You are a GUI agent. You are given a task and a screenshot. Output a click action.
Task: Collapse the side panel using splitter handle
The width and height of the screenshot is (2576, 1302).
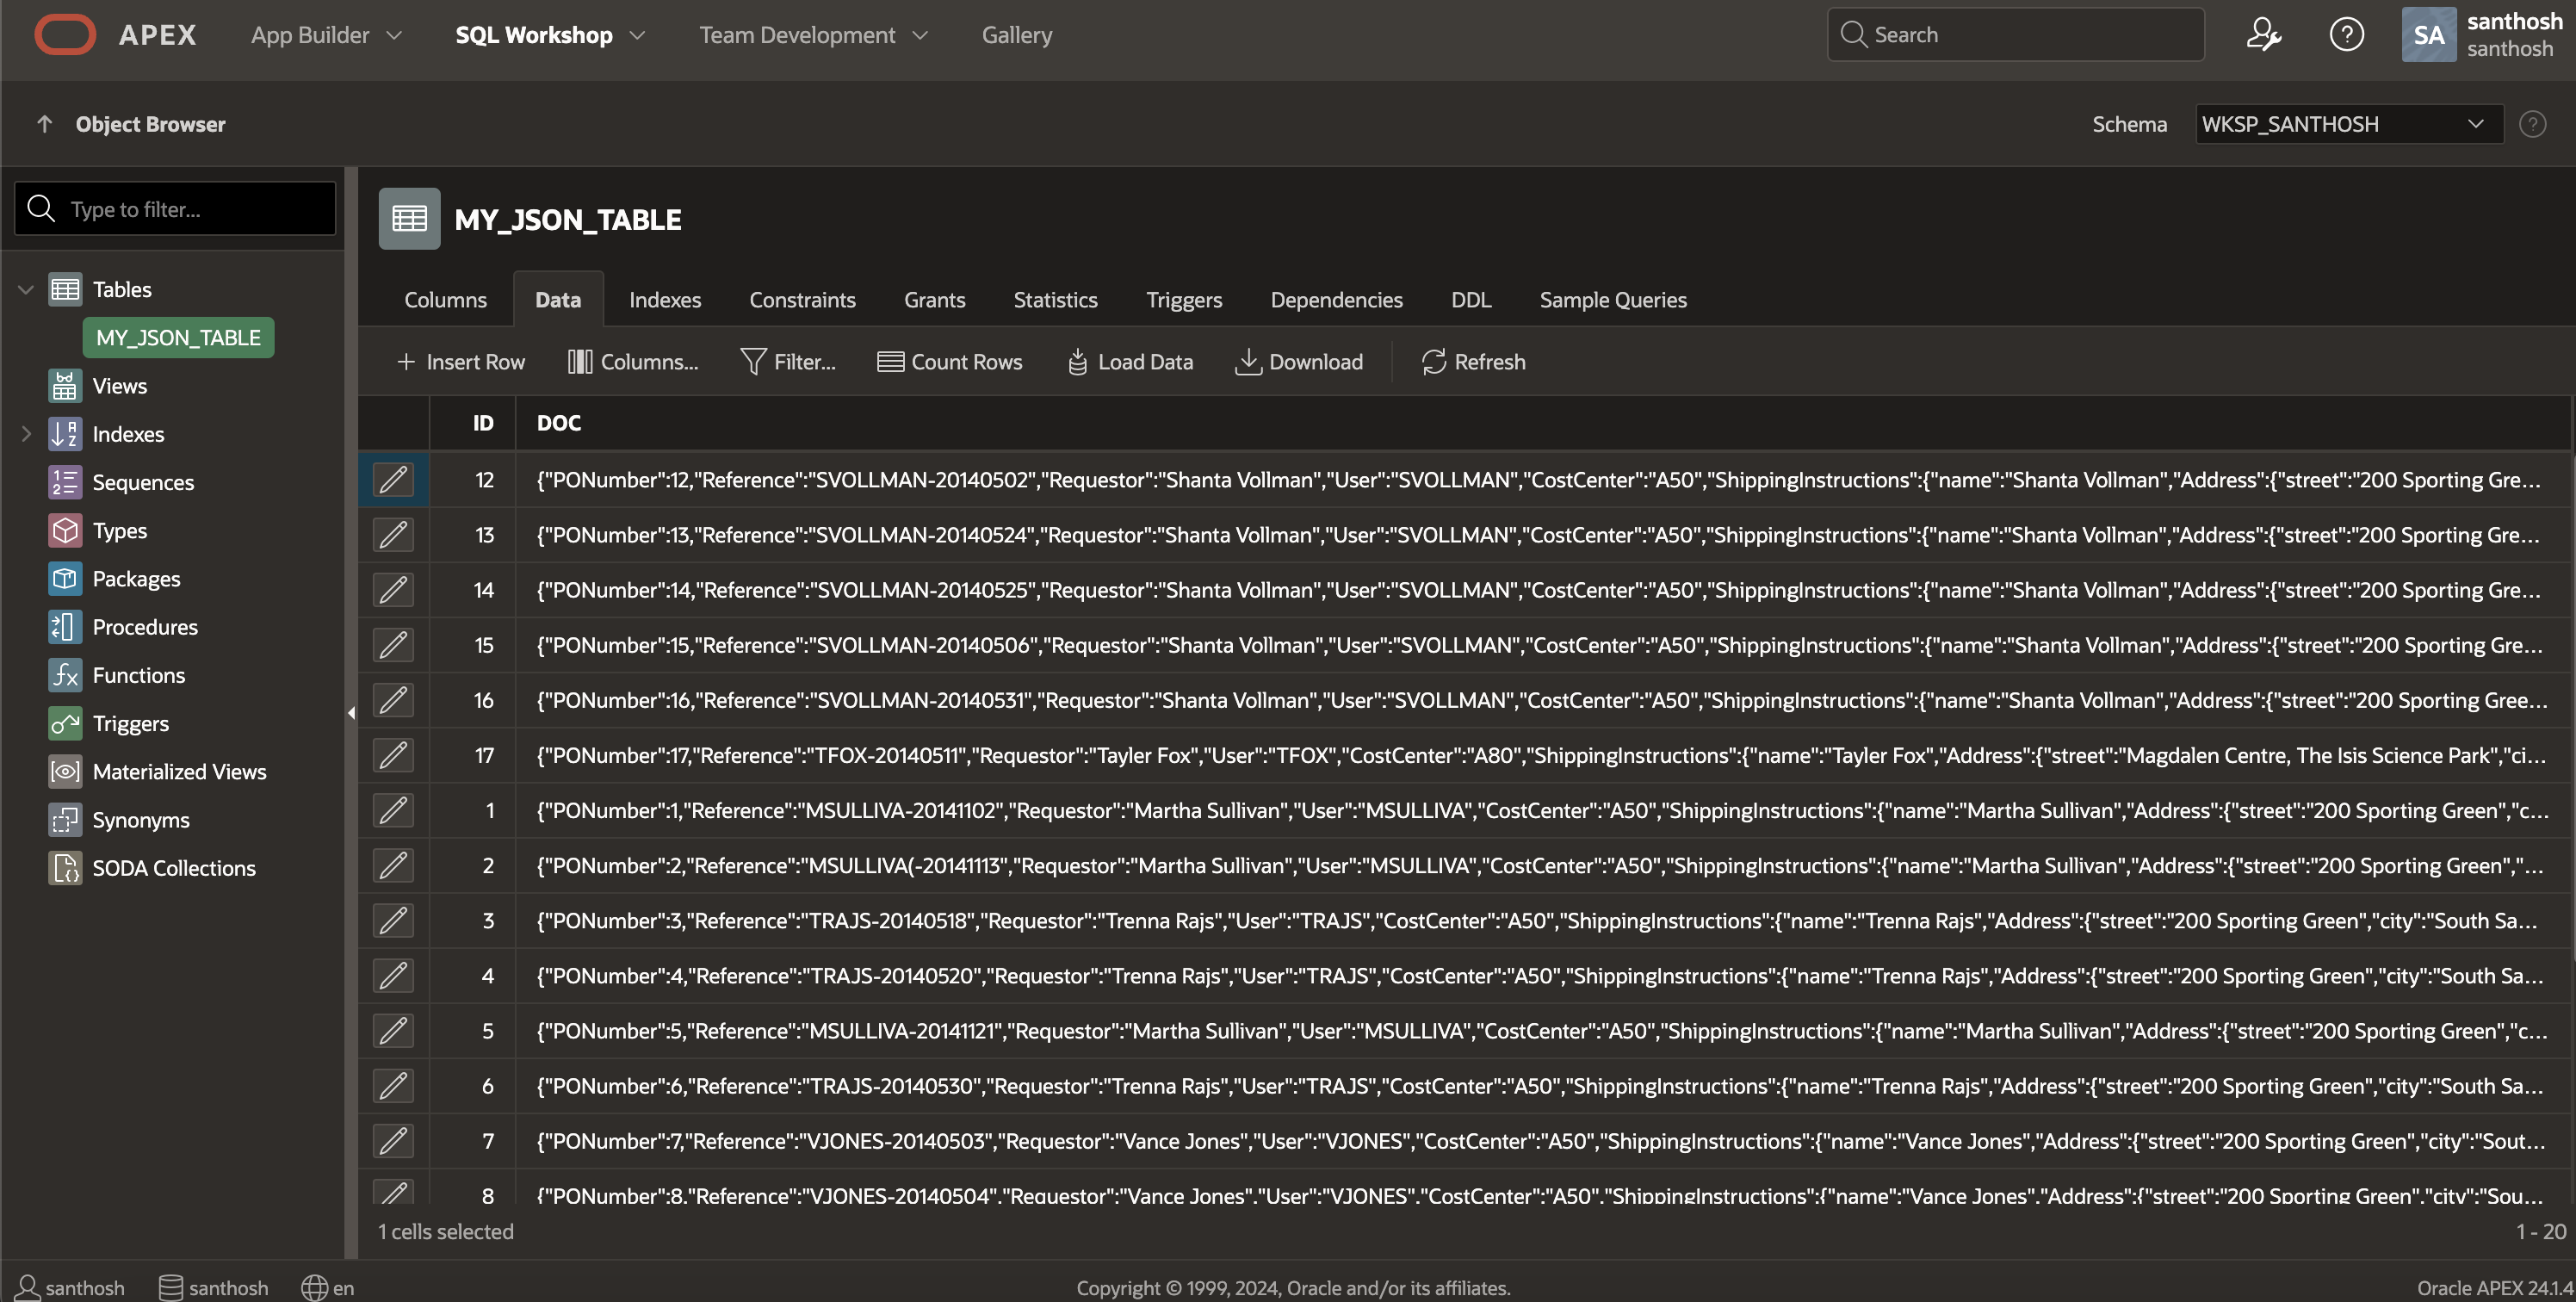pyautogui.click(x=351, y=713)
